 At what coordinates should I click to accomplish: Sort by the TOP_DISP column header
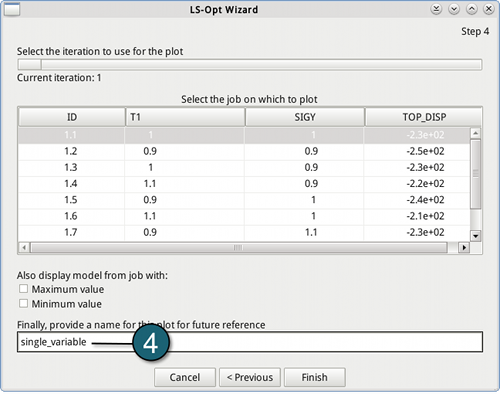click(423, 117)
